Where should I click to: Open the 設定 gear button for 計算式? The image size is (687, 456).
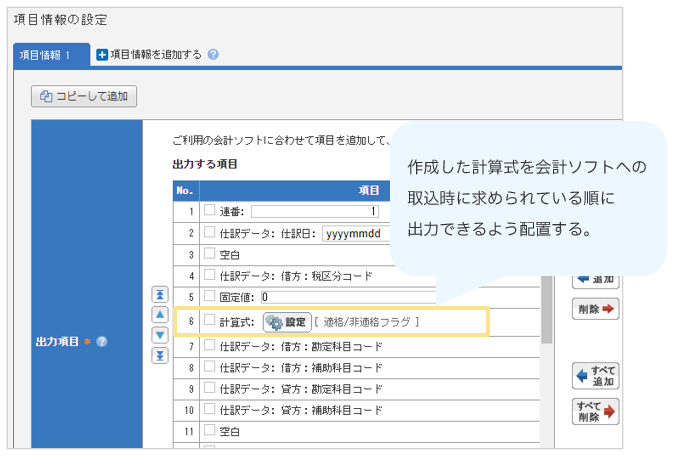pos(287,322)
